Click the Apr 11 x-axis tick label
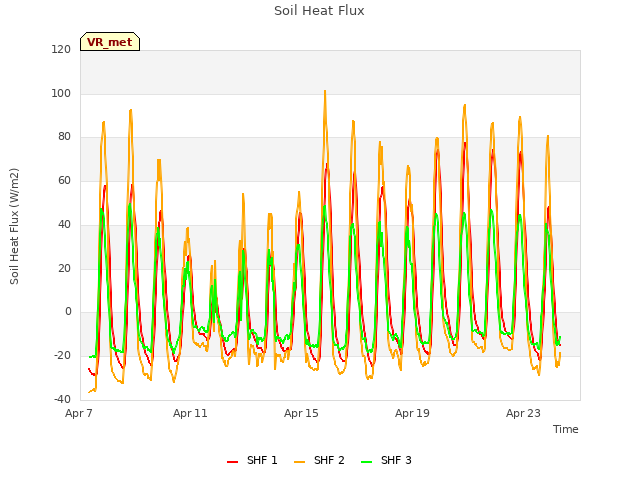 190,413
